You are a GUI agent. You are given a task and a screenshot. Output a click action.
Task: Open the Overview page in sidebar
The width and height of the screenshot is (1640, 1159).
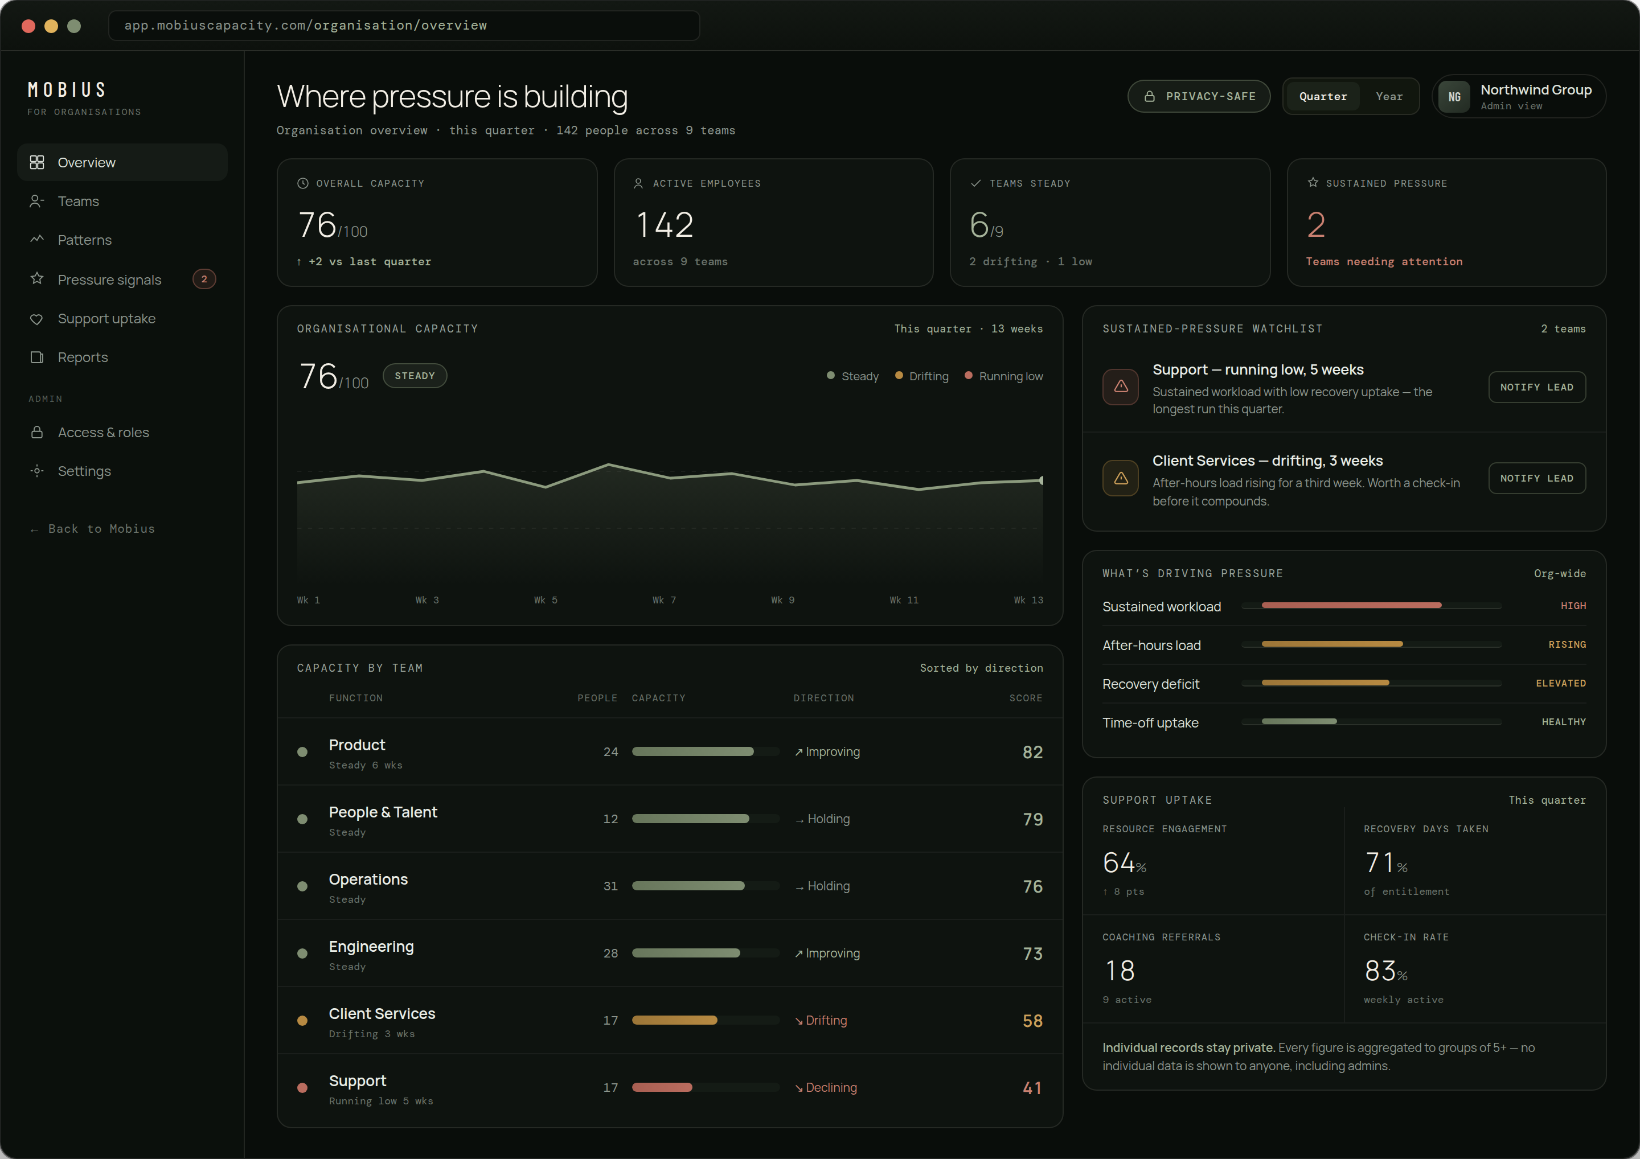(x=122, y=162)
